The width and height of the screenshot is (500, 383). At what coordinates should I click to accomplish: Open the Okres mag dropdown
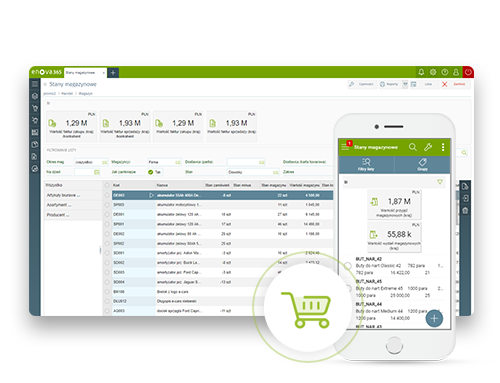91,162
